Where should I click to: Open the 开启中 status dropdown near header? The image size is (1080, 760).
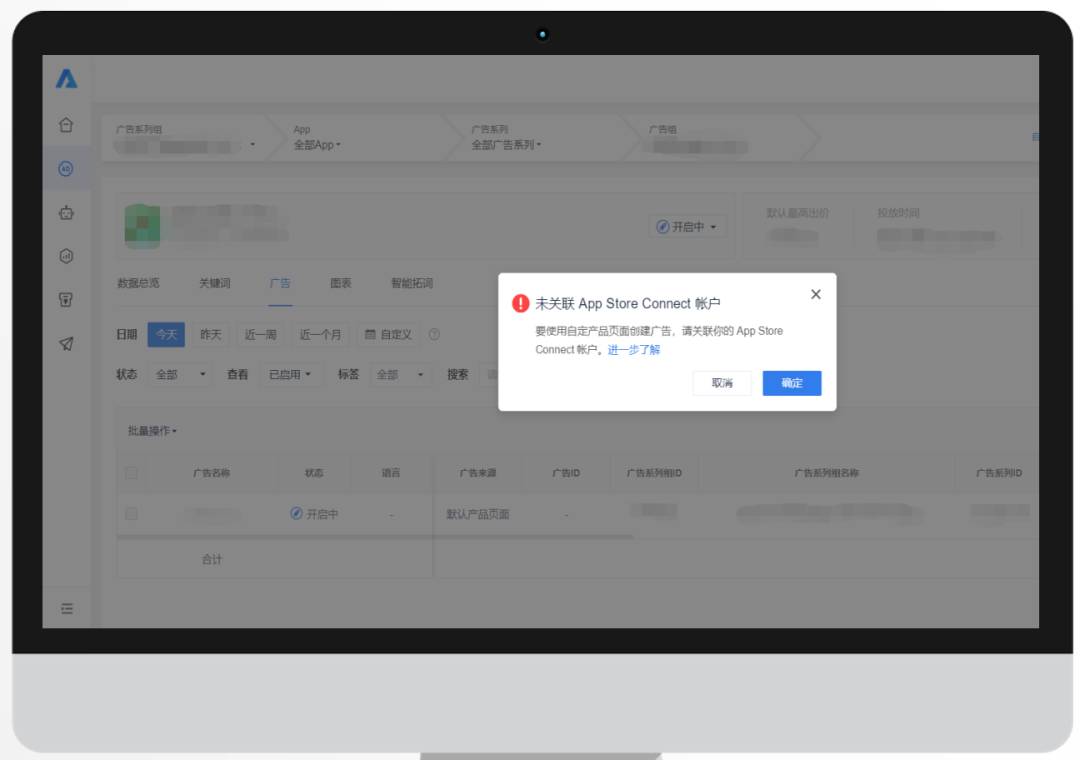[687, 227]
